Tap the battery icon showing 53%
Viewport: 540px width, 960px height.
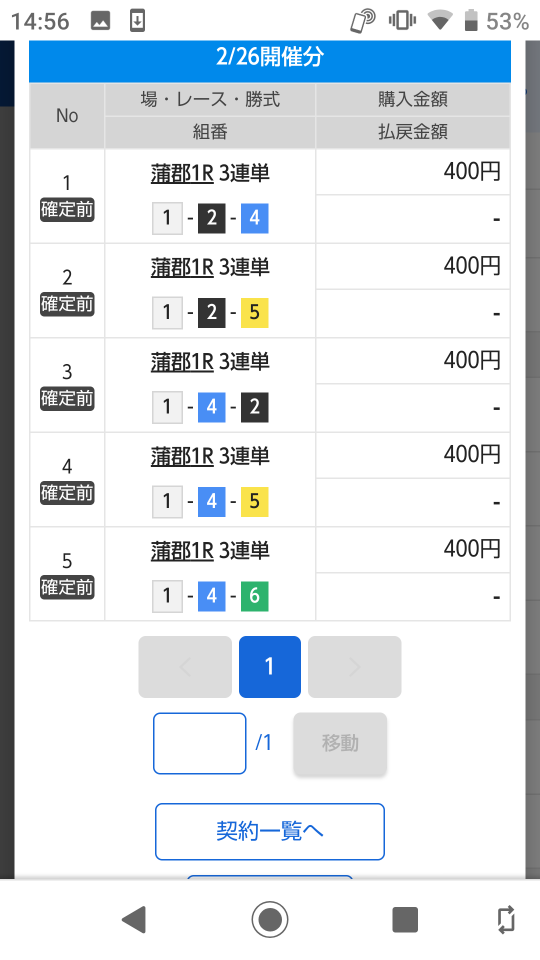coord(470,21)
